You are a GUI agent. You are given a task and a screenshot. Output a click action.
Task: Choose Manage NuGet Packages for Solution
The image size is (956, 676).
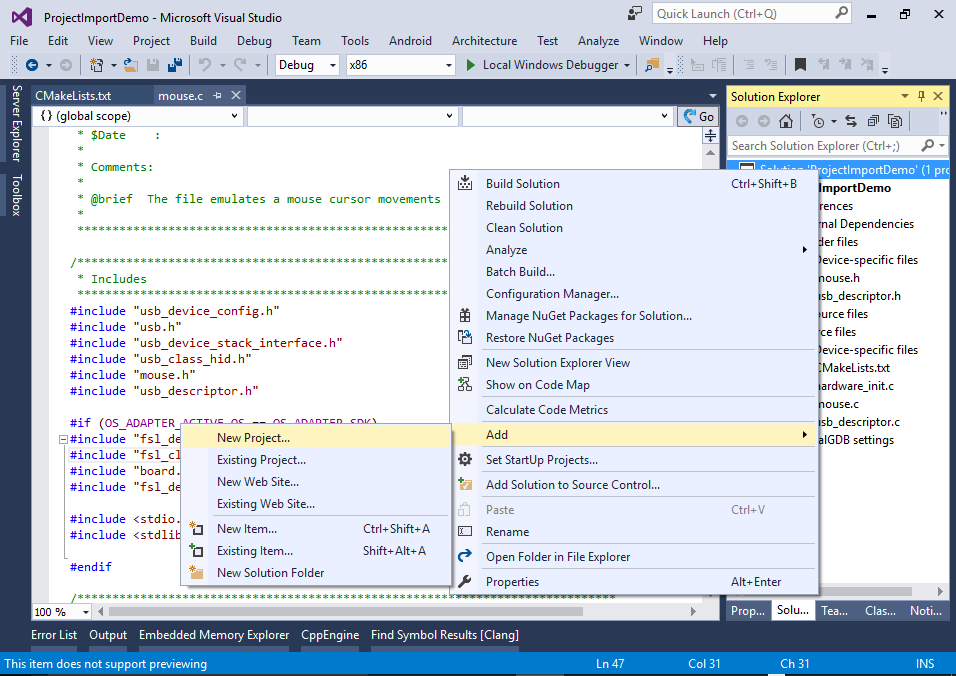click(633, 316)
